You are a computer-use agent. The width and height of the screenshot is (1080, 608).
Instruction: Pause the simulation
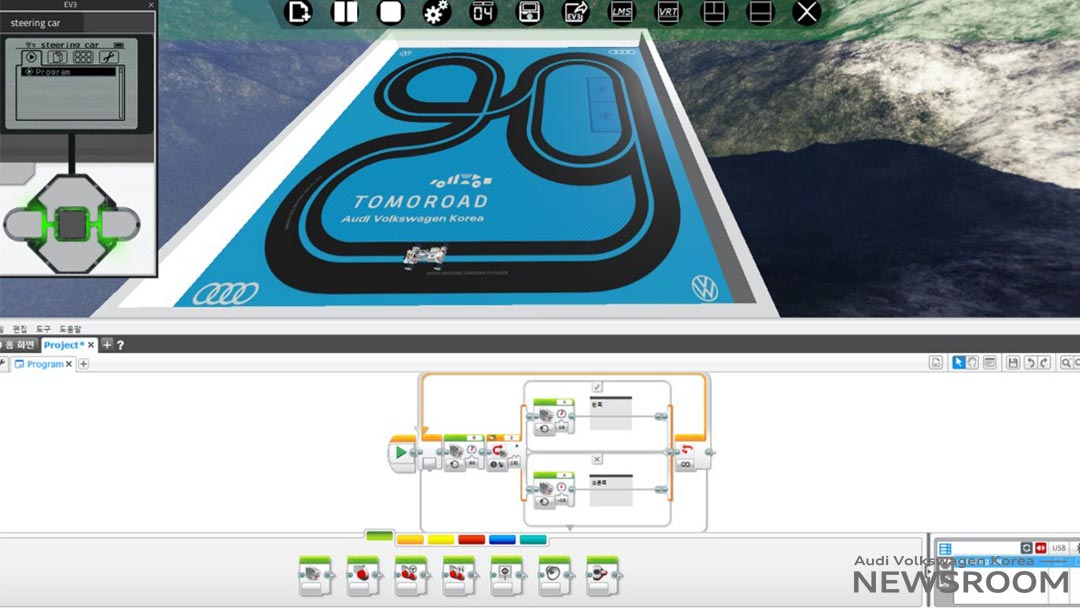(344, 12)
